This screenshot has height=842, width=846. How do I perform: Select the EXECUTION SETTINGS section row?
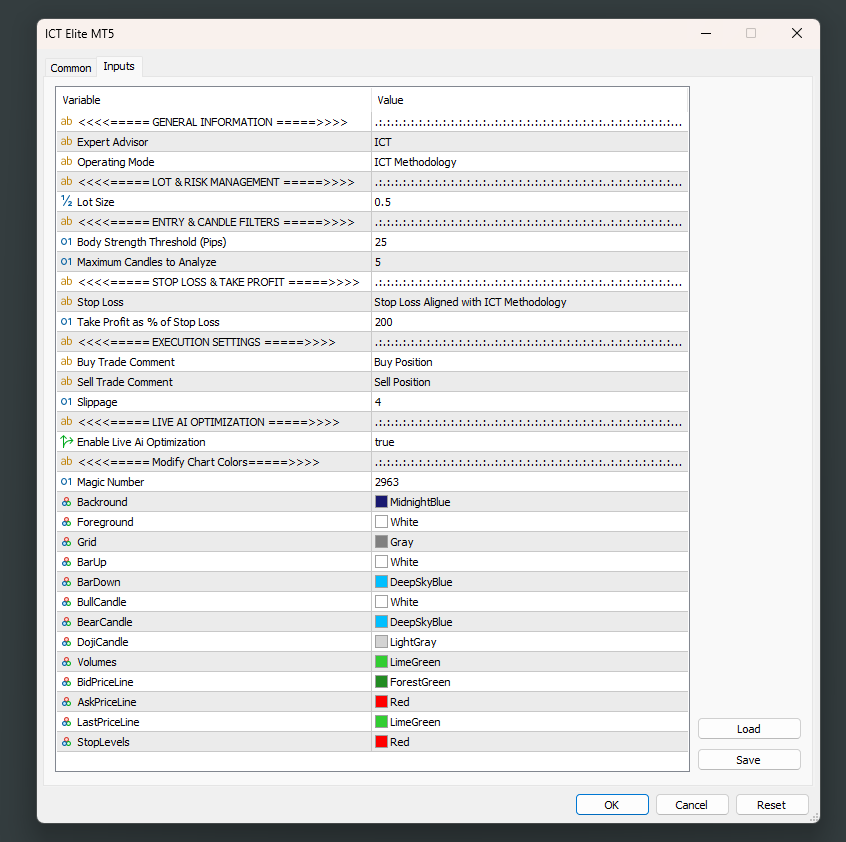(372, 341)
